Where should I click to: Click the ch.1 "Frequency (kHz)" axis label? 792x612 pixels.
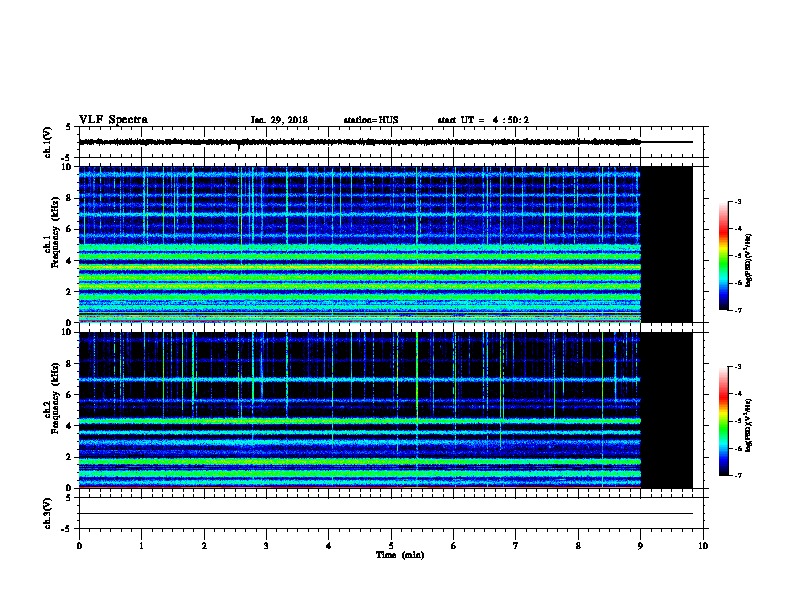(x=55, y=232)
